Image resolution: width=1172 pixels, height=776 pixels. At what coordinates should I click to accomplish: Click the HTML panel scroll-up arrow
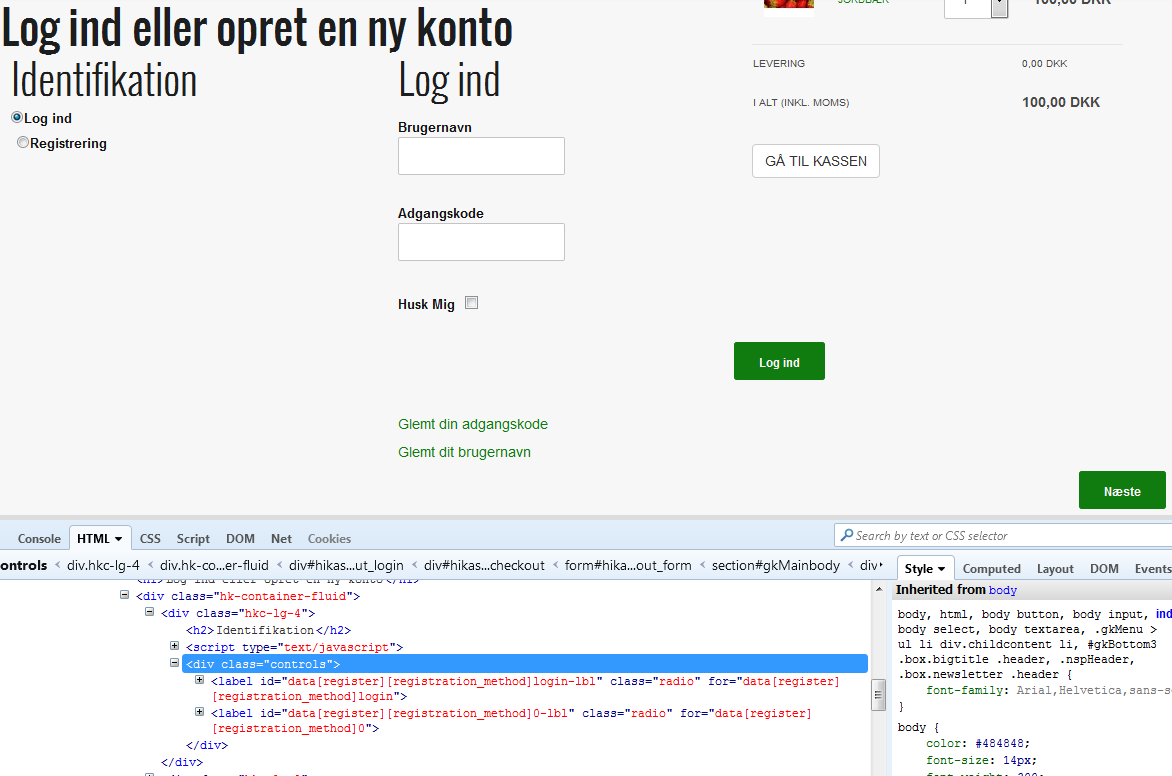tap(879, 589)
